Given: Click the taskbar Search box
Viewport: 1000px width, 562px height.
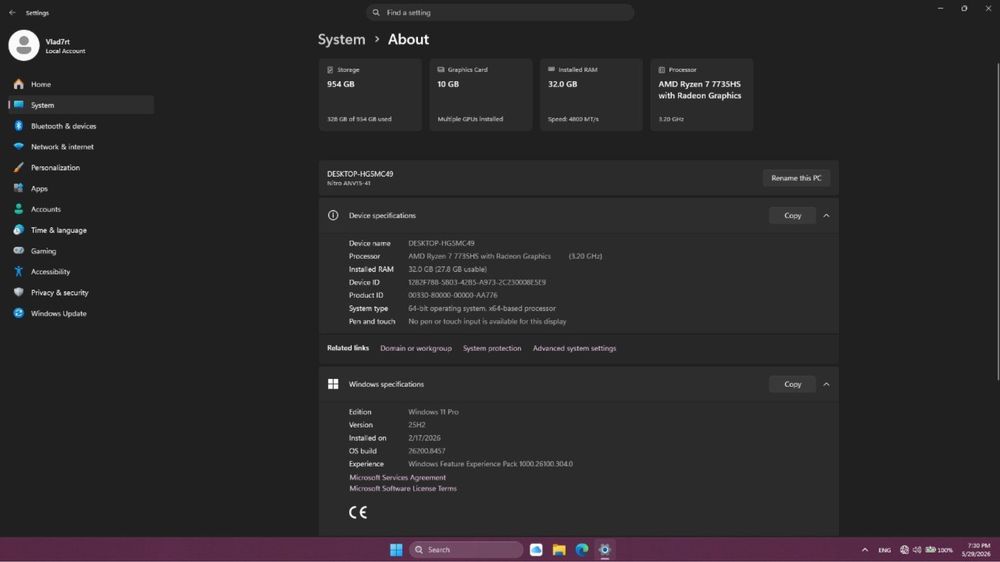Looking at the screenshot, I should pos(466,550).
